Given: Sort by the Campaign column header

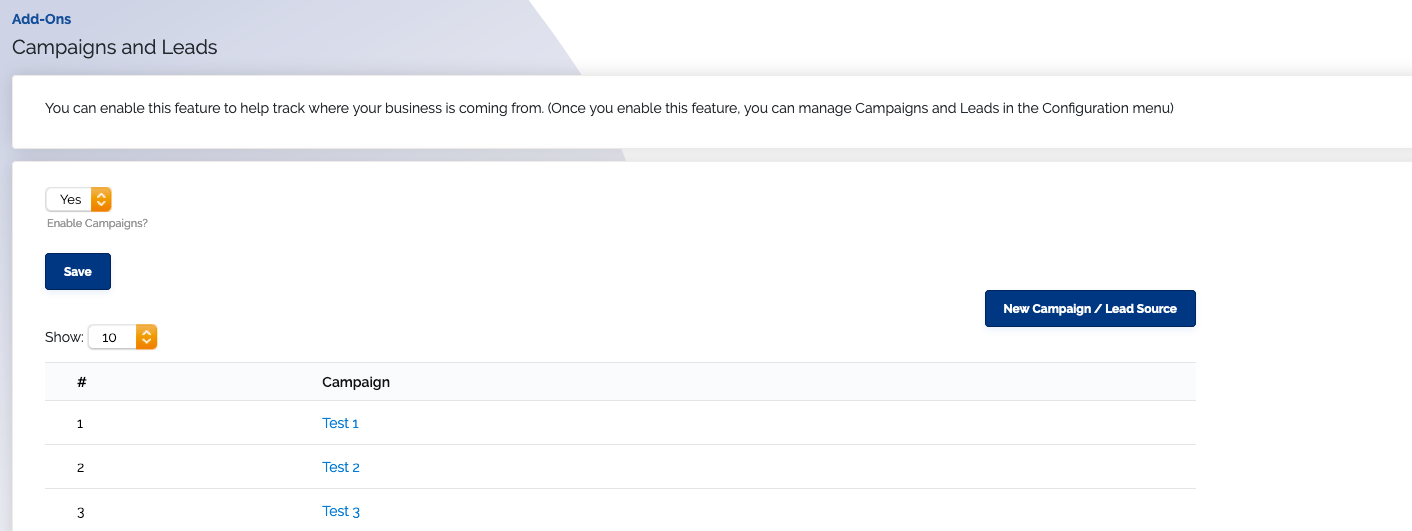Looking at the screenshot, I should [x=356, y=382].
